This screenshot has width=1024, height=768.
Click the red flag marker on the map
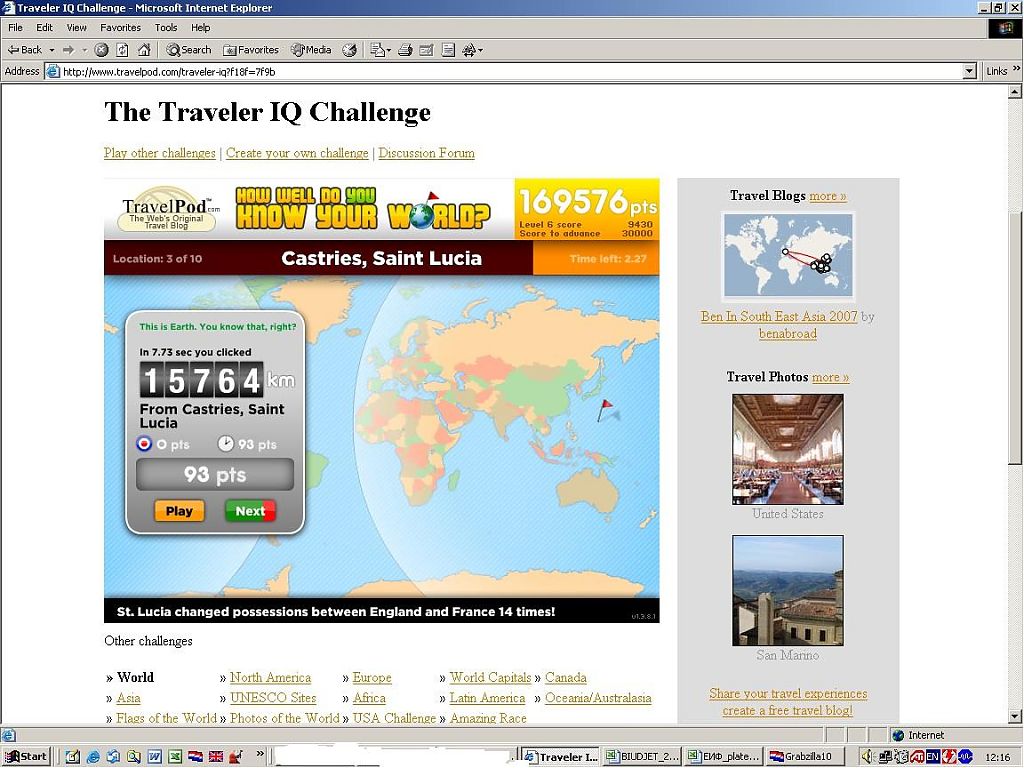(604, 409)
